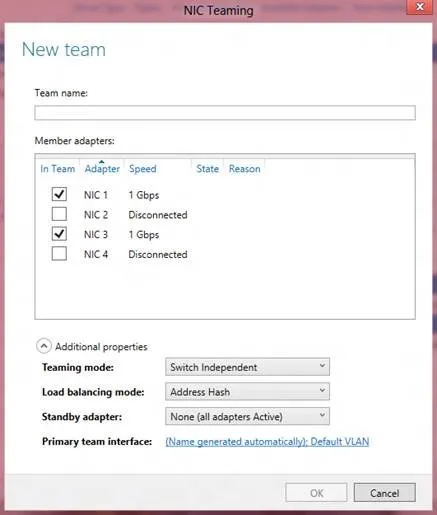Click the OK button
The height and width of the screenshot is (515, 437).
tap(316, 493)
